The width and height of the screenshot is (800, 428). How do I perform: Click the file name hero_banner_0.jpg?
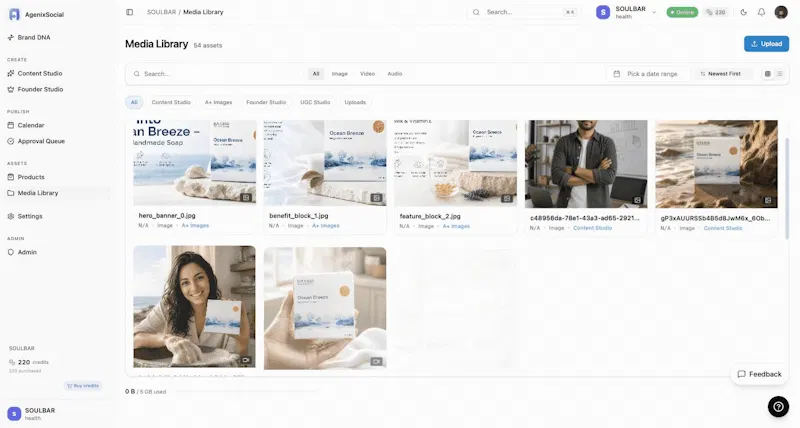(x=167, y=215)
